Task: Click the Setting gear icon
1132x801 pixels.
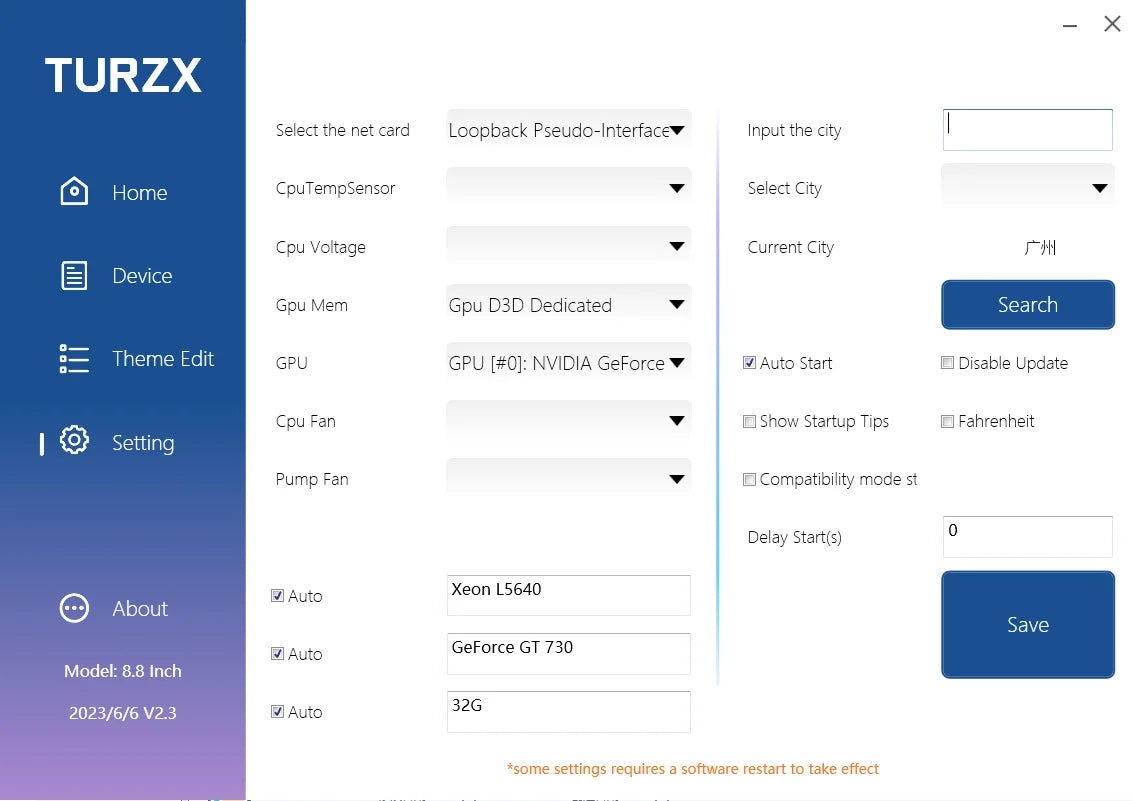Action: (x=74, y=441)
